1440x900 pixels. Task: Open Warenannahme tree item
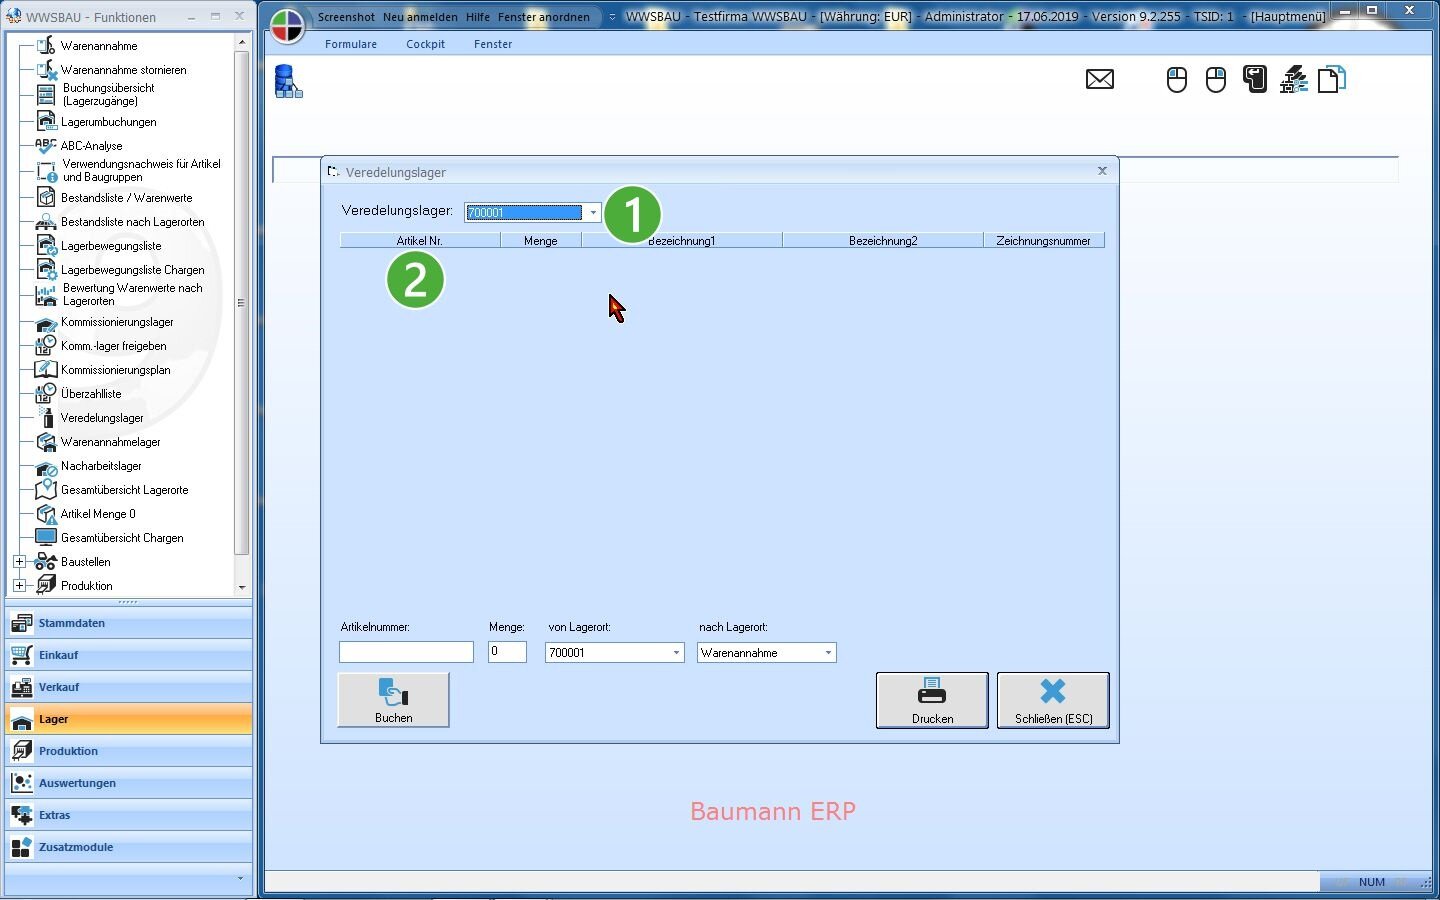(x=99, y=46)
